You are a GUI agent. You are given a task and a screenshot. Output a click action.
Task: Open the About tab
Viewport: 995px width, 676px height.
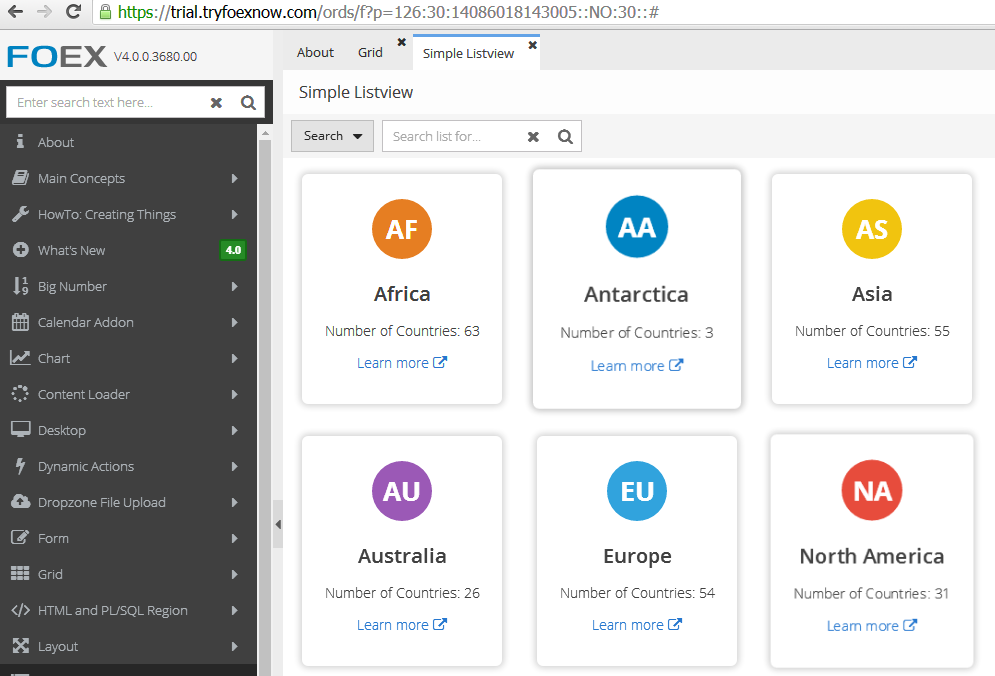(x=315, y=52)
